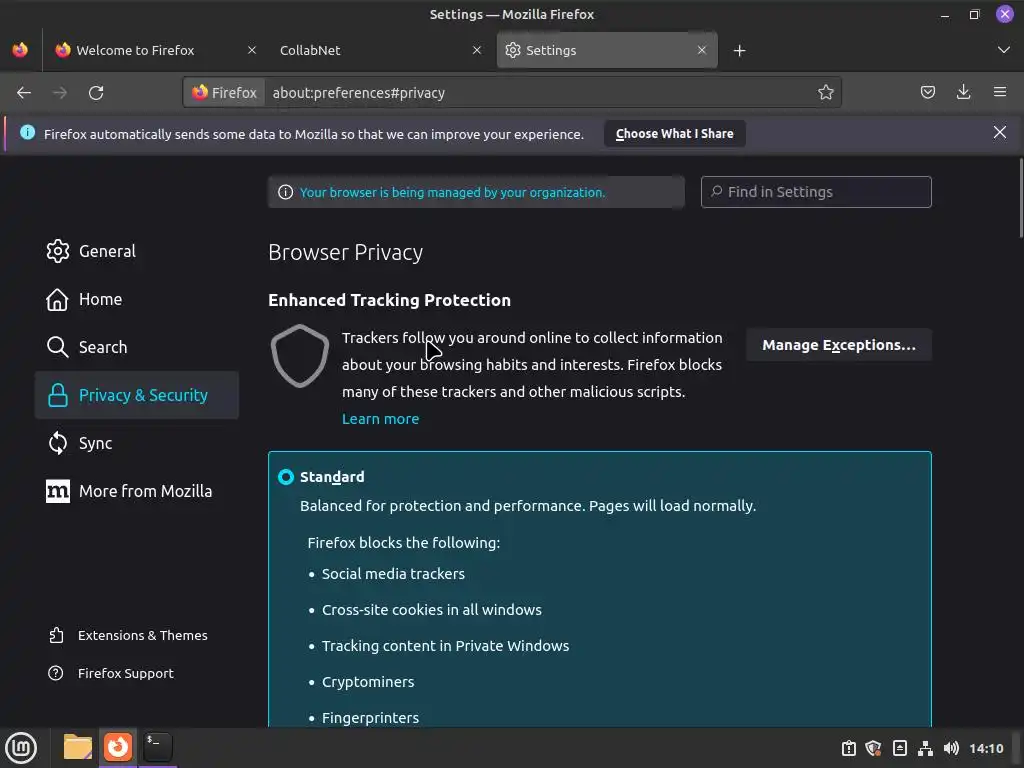This screenshot has width=1024, height=768.
Task: Bookmark this page with the star icon
Action: point(826,93)
